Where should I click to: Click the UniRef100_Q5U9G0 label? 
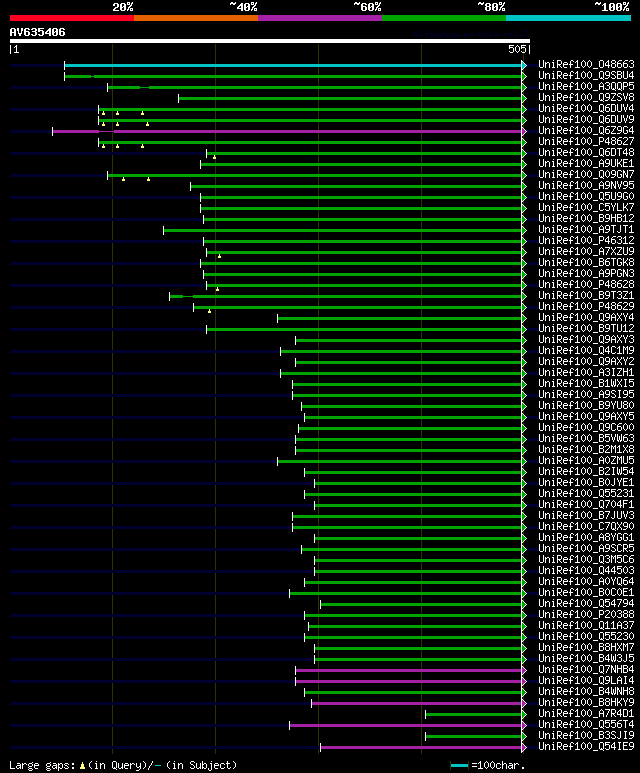586,196
